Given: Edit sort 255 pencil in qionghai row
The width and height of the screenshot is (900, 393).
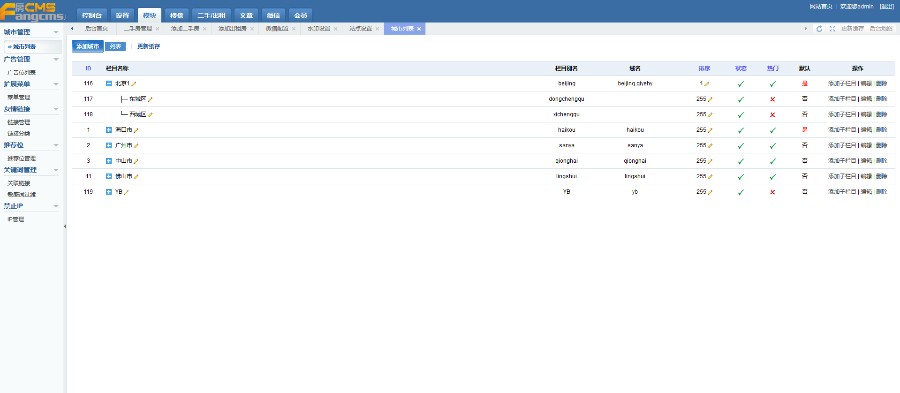Looking at the screenshot, I should (710, 161).
